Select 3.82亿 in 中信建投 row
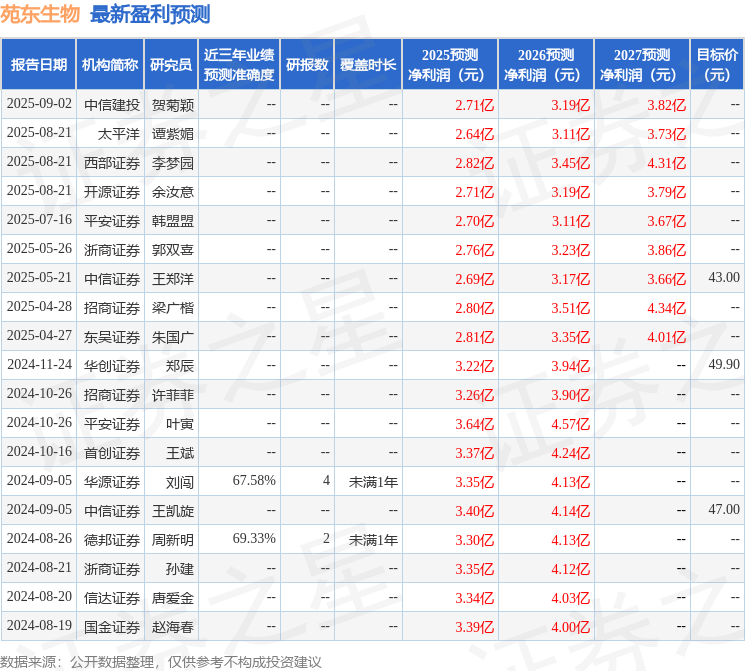This screenshot has height=671, width=745. [666, 105]
